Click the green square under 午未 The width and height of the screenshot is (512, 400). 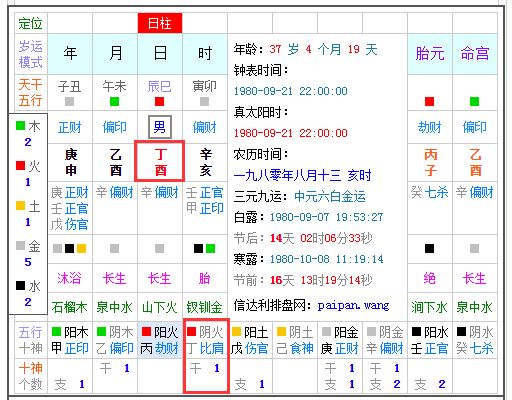tap(114, 101)
